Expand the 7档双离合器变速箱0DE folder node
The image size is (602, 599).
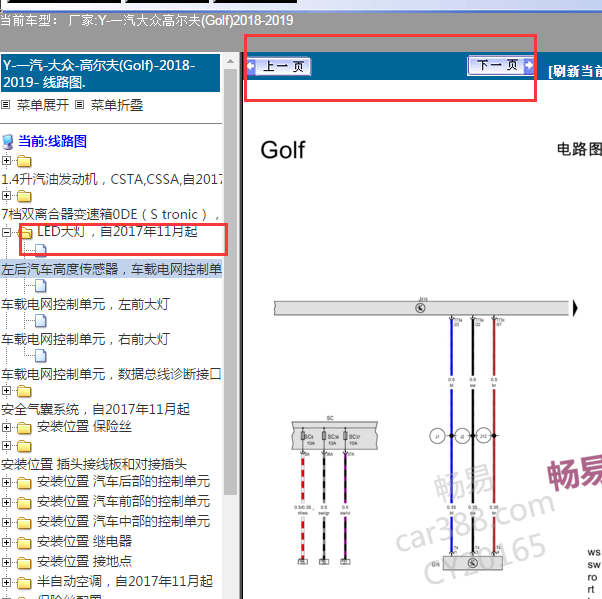[x=6, y=195]
